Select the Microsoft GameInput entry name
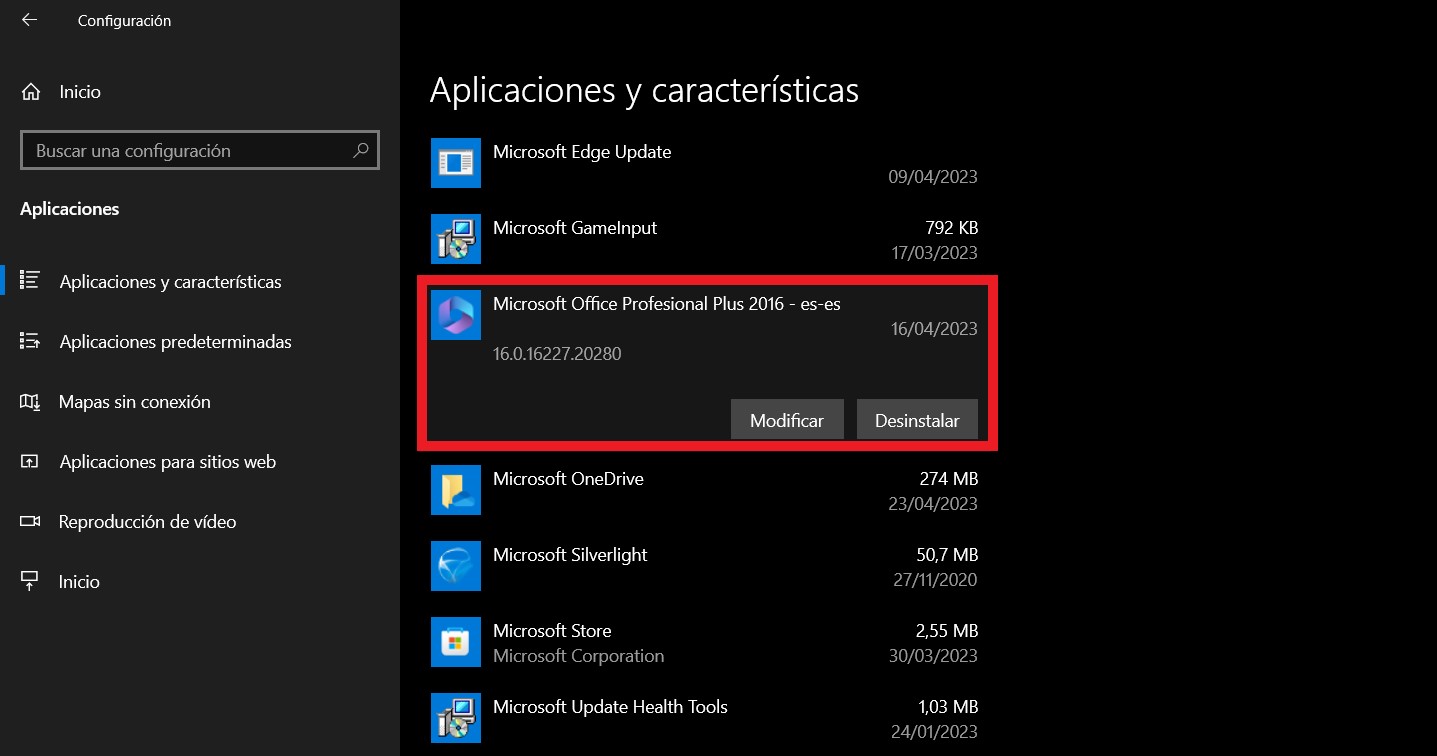 click(x=575, y=228)
